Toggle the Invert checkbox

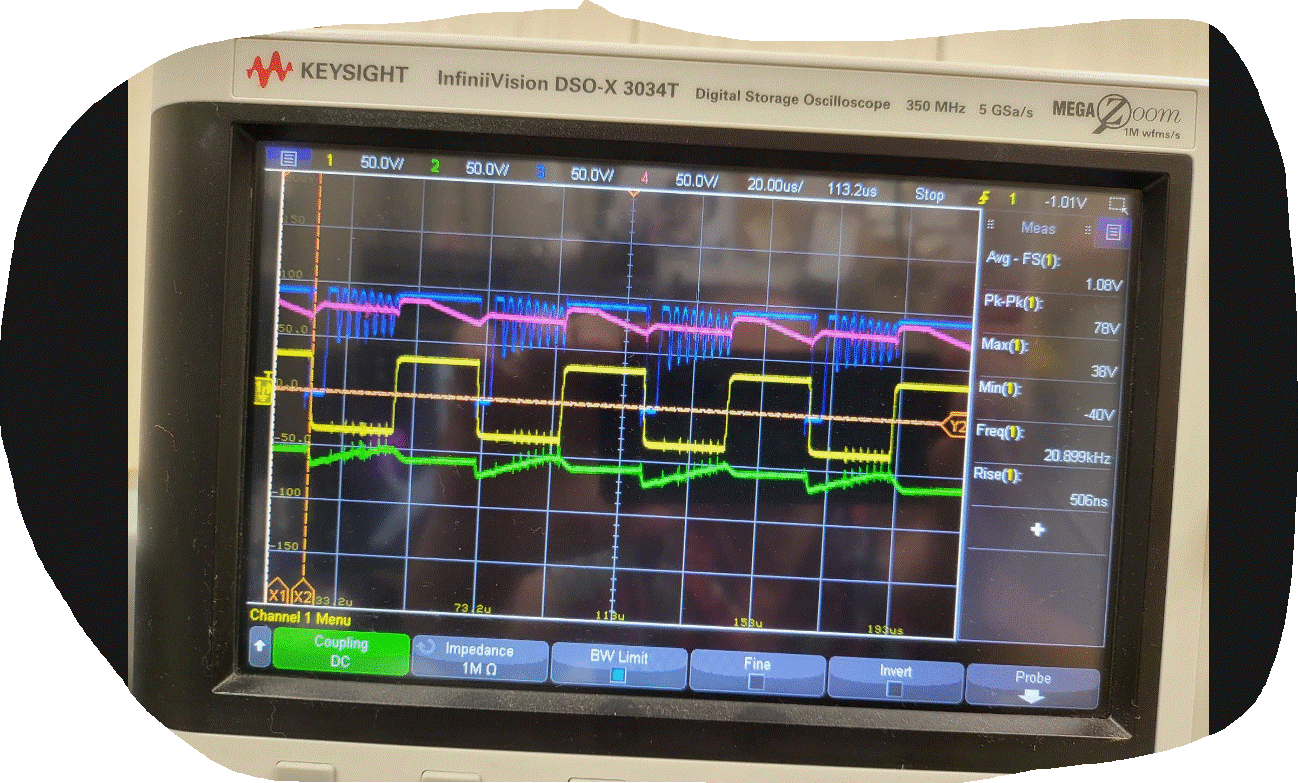click(895, 688)
